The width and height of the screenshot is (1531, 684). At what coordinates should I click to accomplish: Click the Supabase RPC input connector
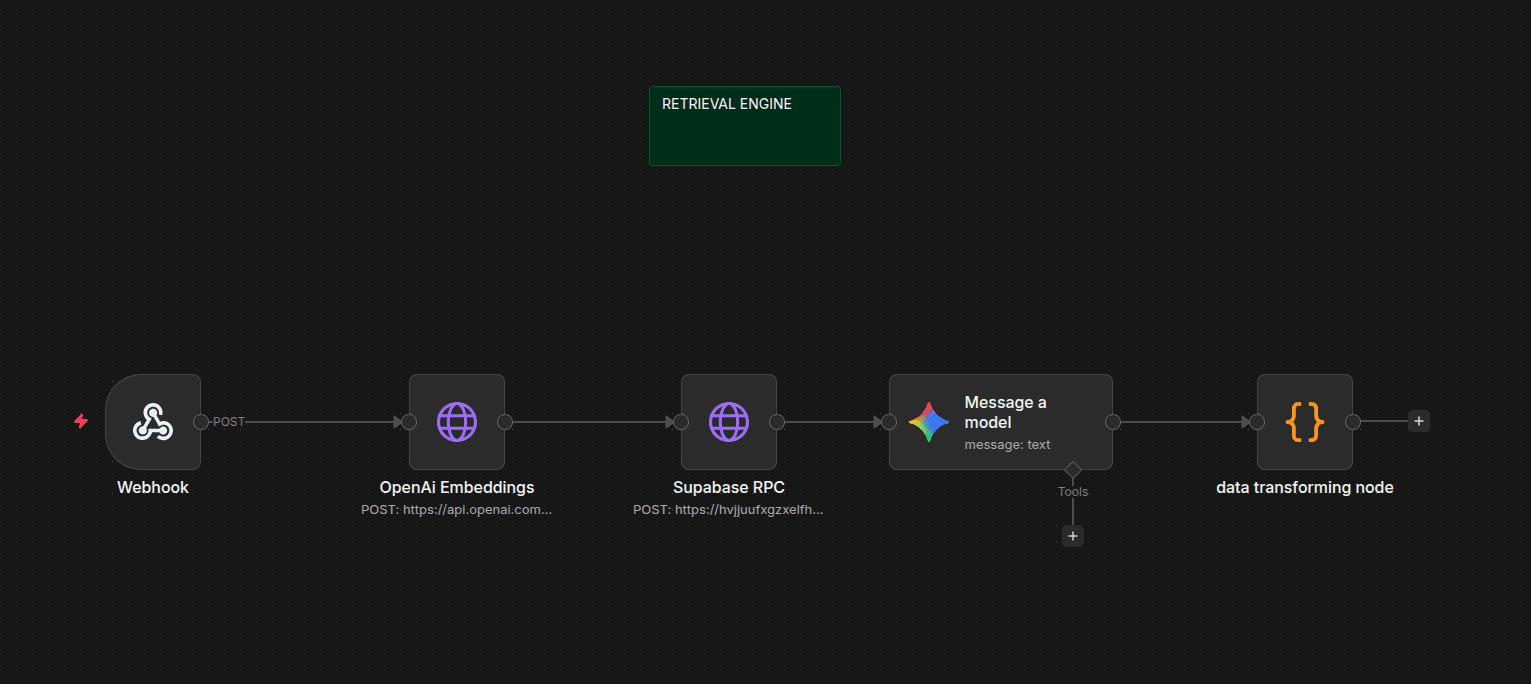click(681, 422)
